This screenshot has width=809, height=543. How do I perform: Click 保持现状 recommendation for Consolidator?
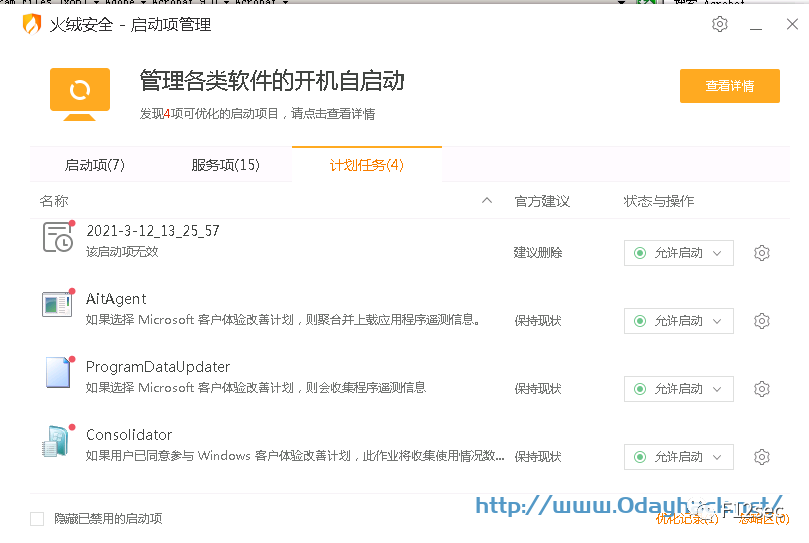point(538,456)
